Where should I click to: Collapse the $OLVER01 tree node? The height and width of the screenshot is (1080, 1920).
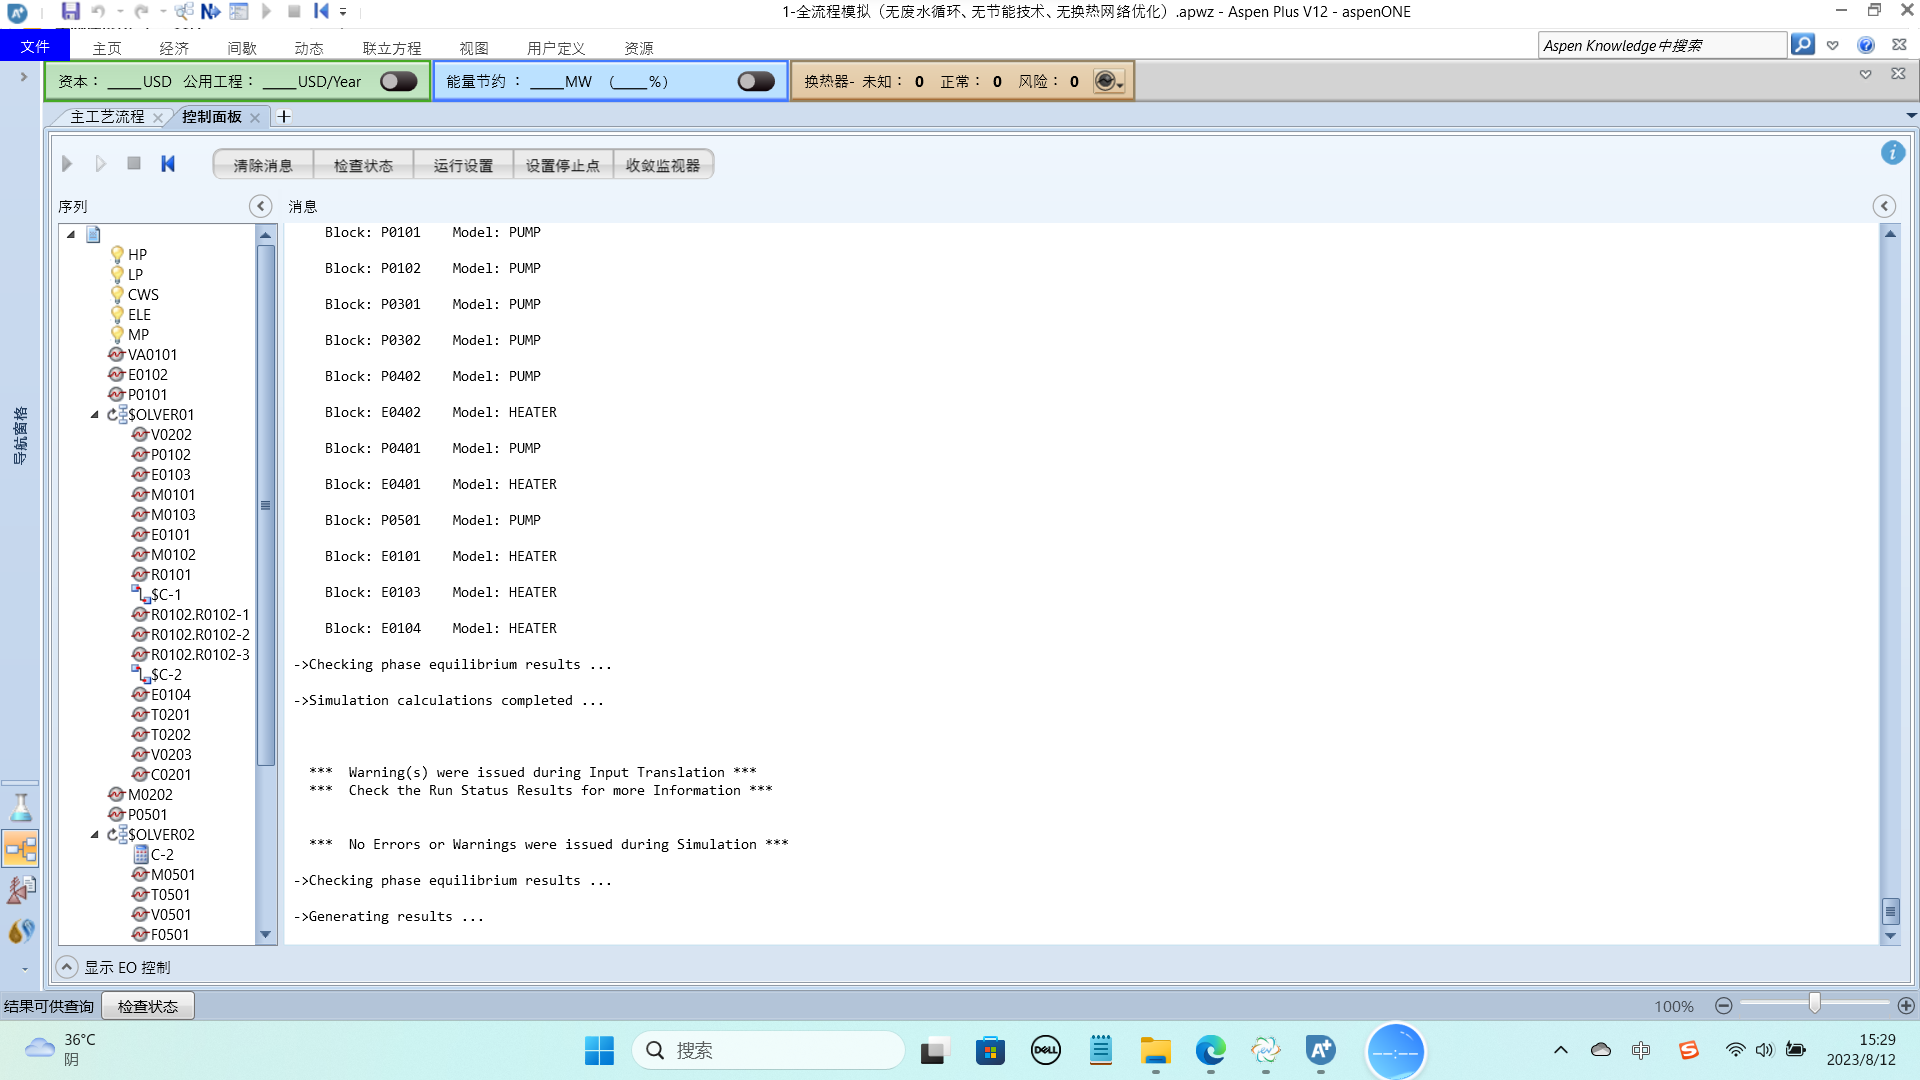pos(95,415)
